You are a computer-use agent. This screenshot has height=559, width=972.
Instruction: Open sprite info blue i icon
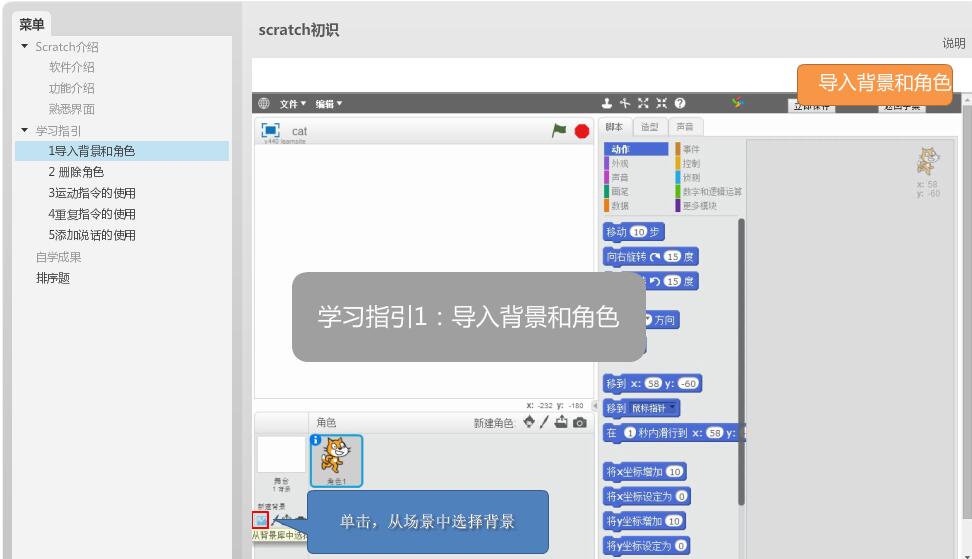[x=316, y=440]
